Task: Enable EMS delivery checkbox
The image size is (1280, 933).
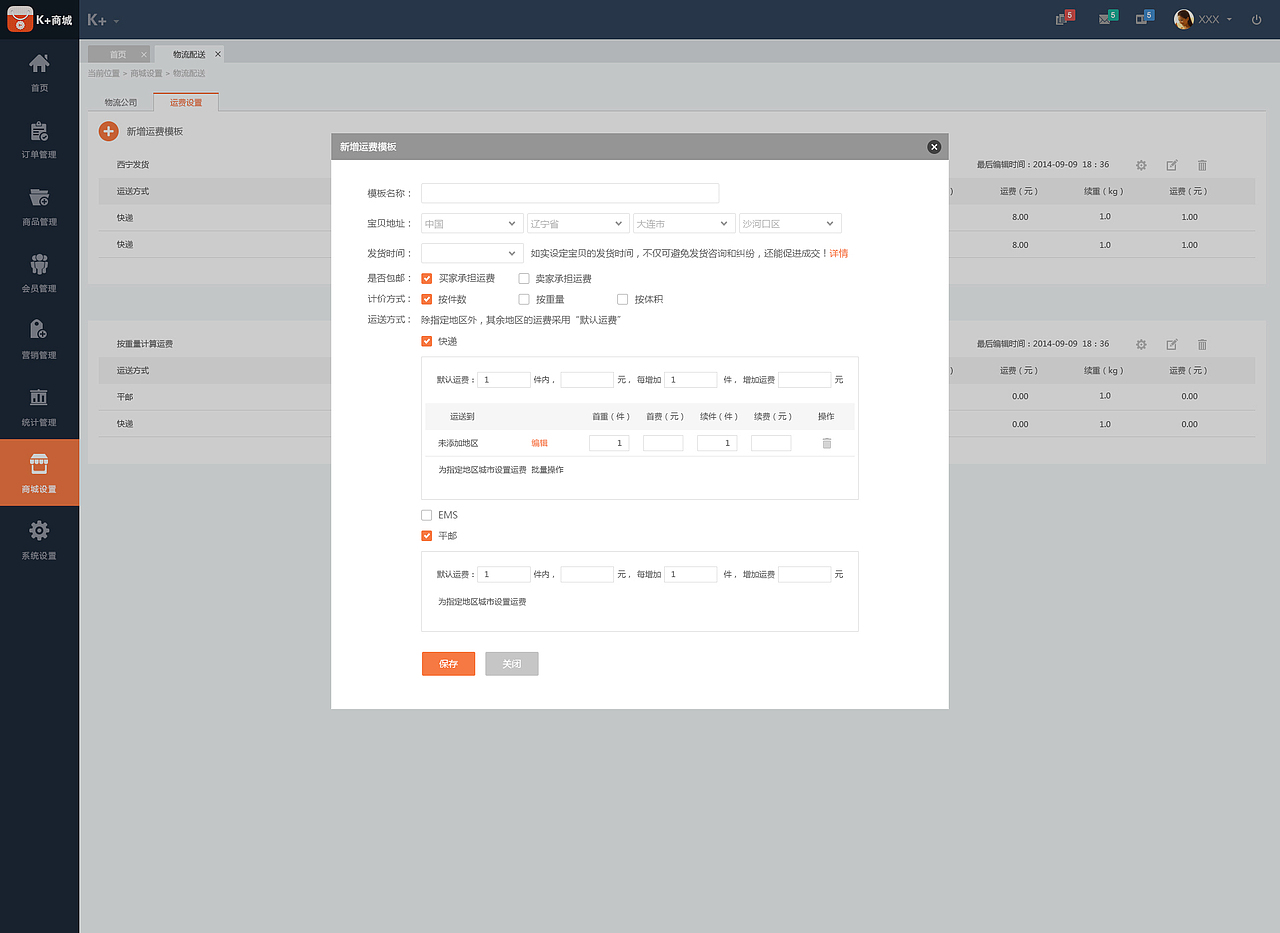Action: [x=427, y=515]
